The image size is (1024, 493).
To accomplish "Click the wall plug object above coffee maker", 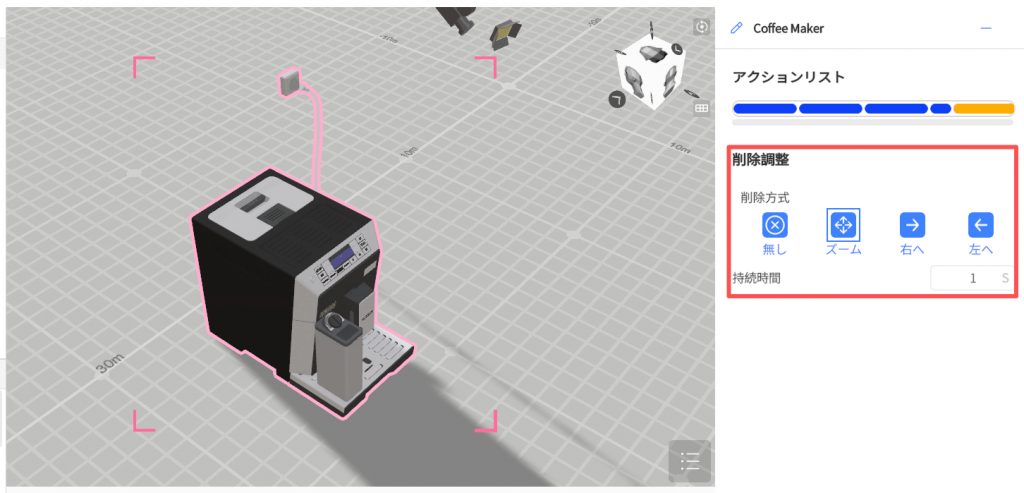I will (289, 82).
